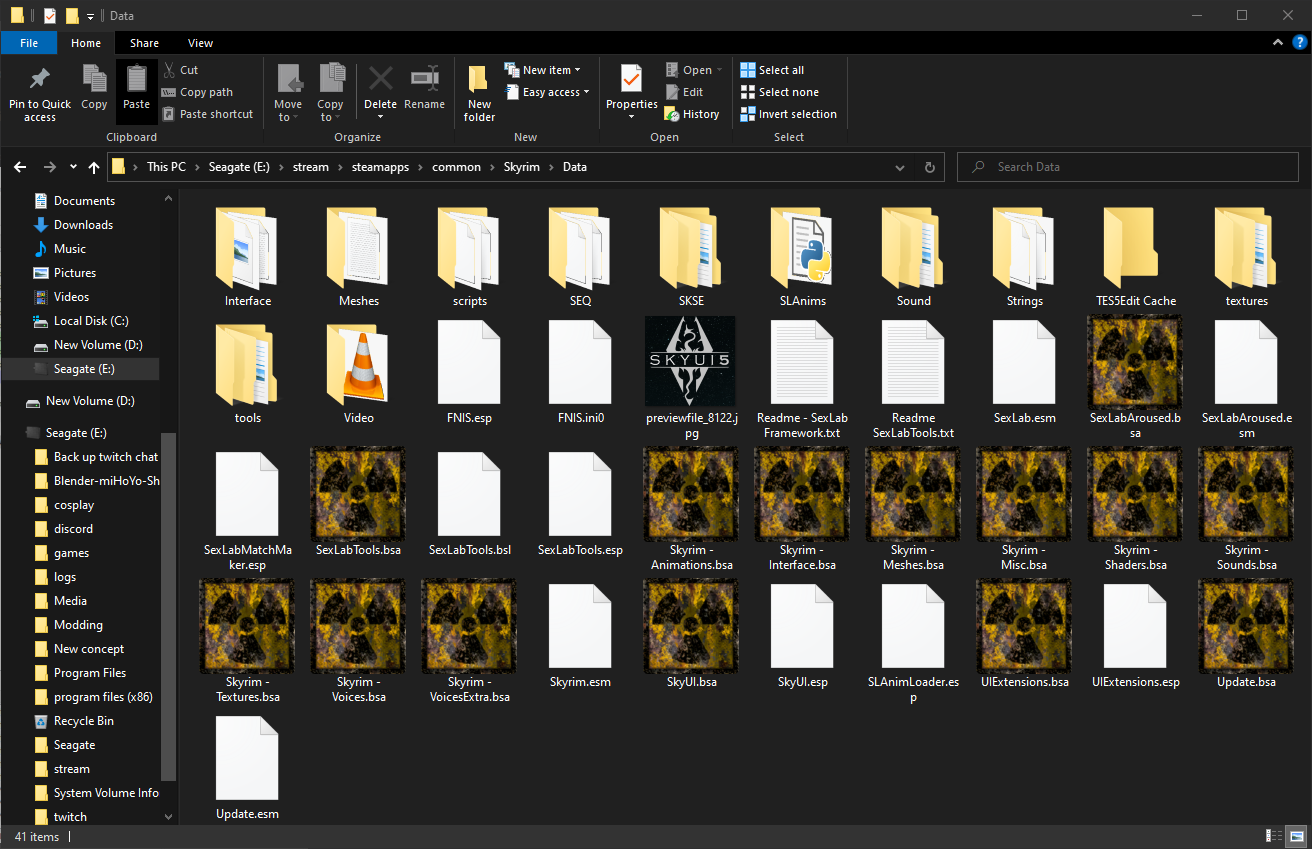The width and height of the screenshot is (1312, 849).
Task: Click the Properties checkmark icon
Action: [x=631, y=79]
